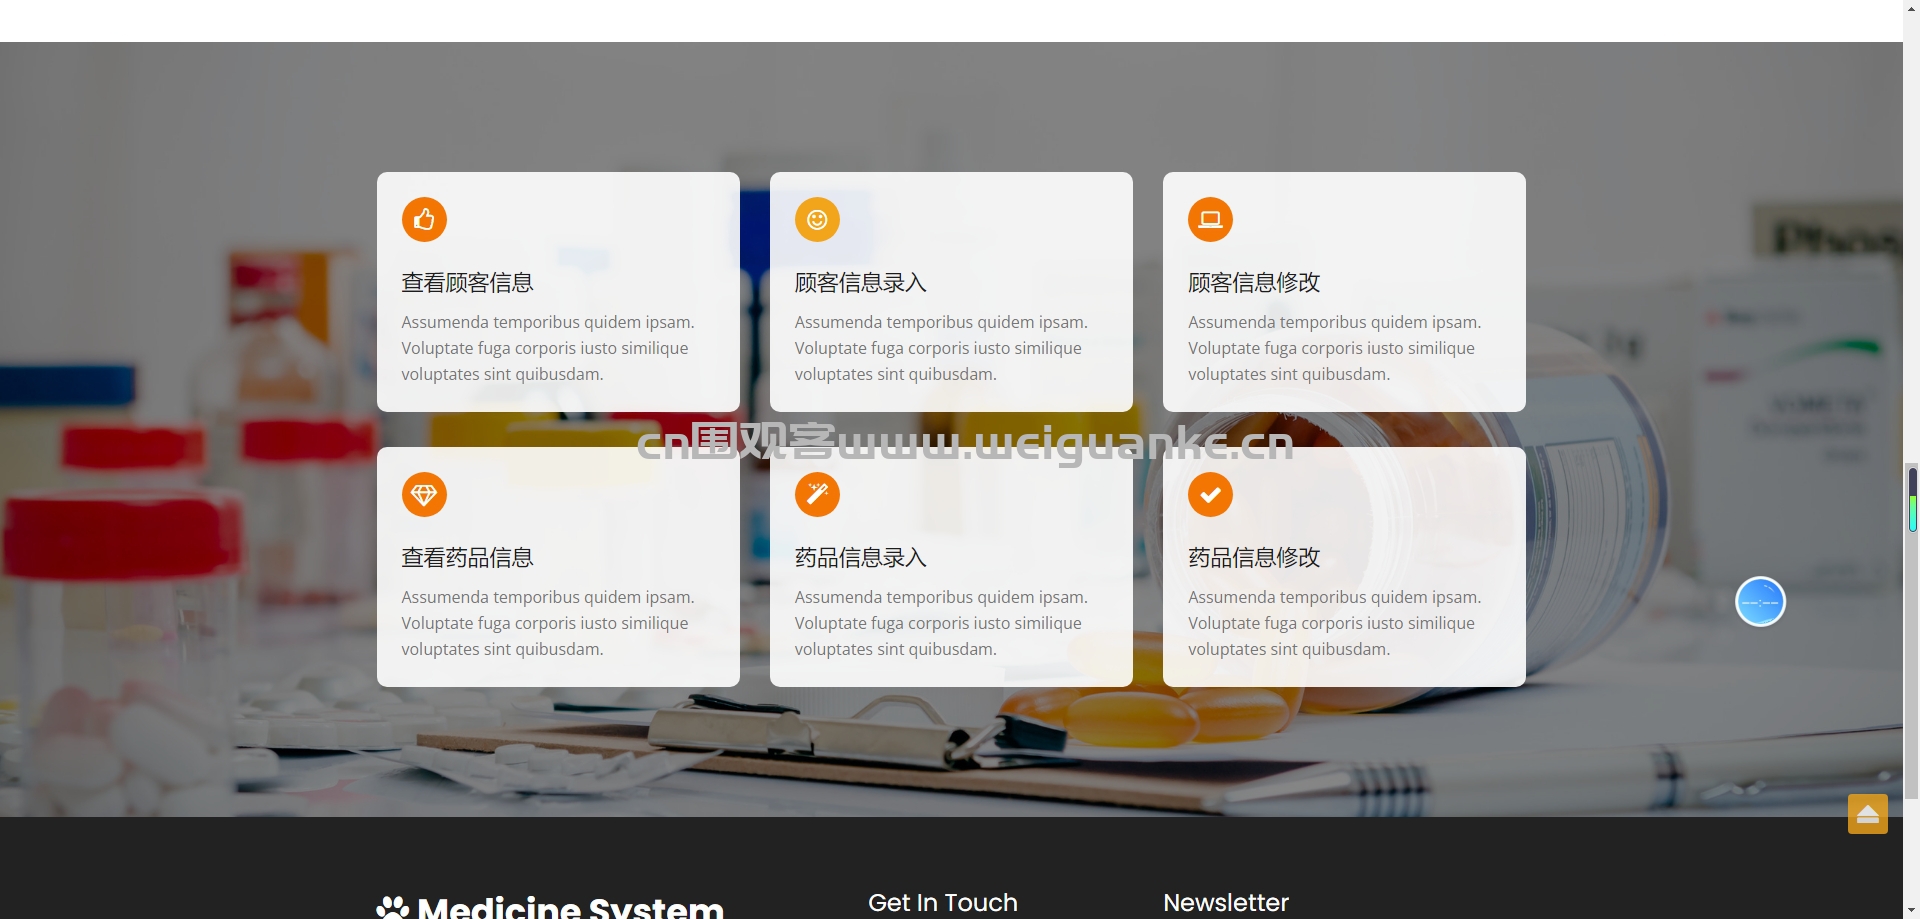Viewport: 1920px width, 919px height.
Task: Click description text under 顾客信息修改 card
Action: 1334,348
